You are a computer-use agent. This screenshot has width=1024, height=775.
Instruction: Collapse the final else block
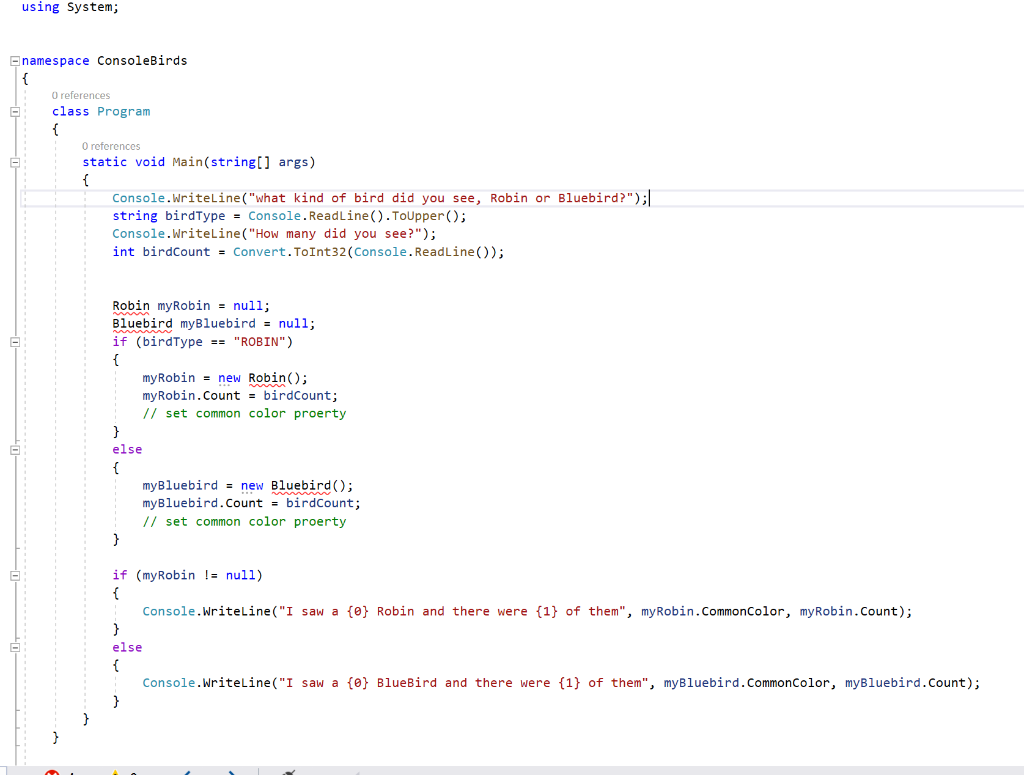click(14, 647)
